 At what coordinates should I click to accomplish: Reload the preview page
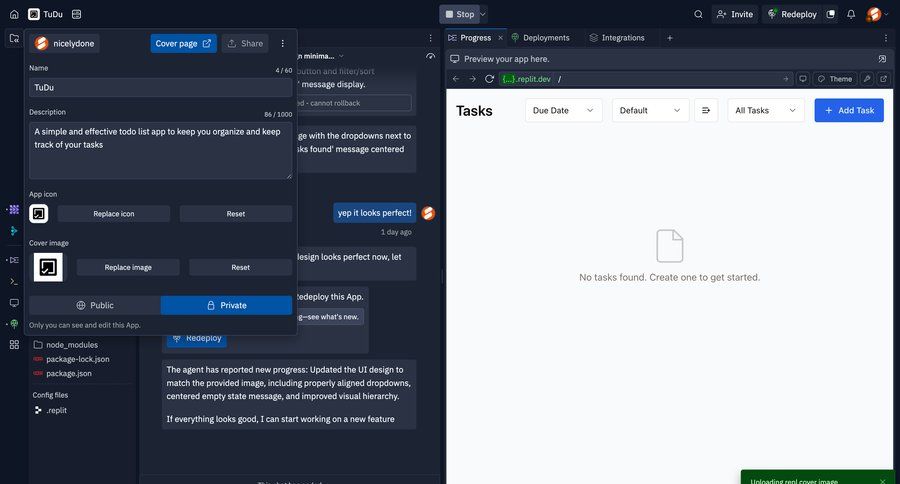pyautogui.click(x=489, y=79)
